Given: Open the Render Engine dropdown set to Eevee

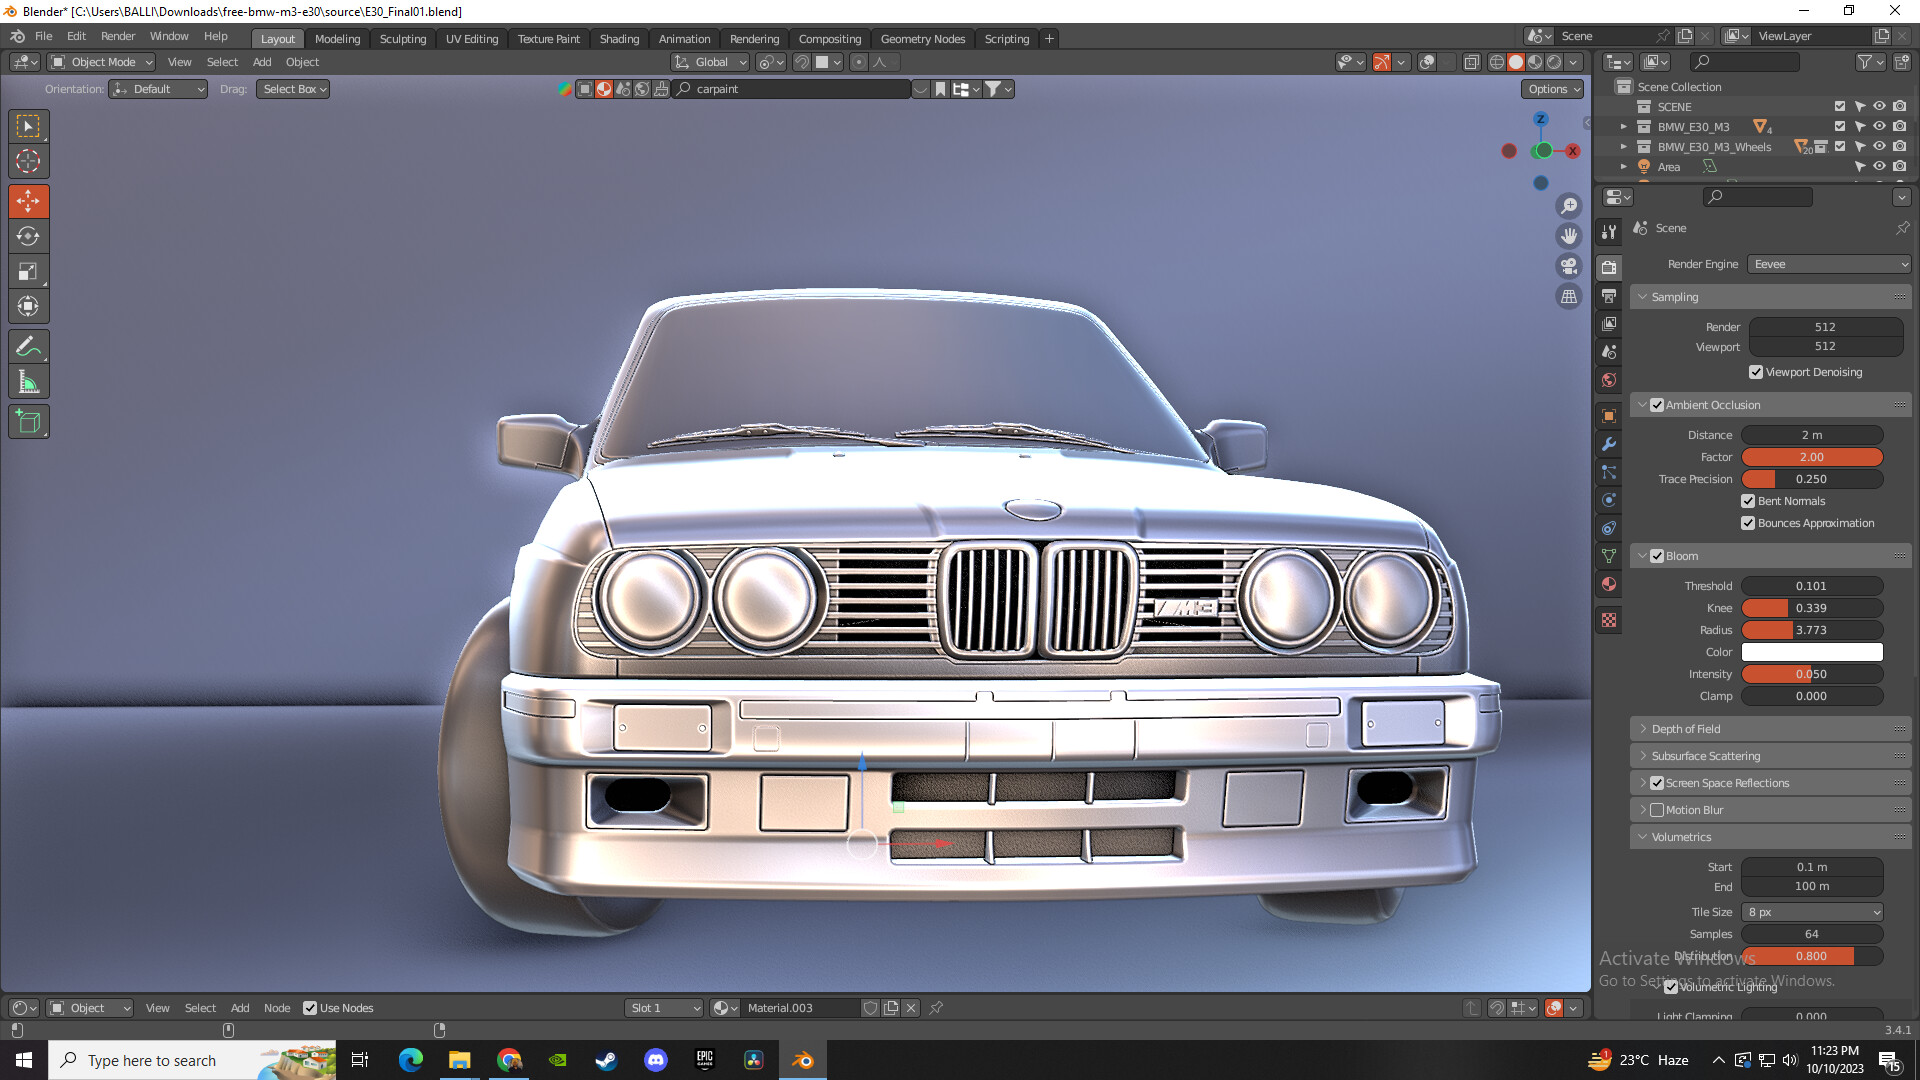Looking at the screenshot, I should (x=1827, y=263).
